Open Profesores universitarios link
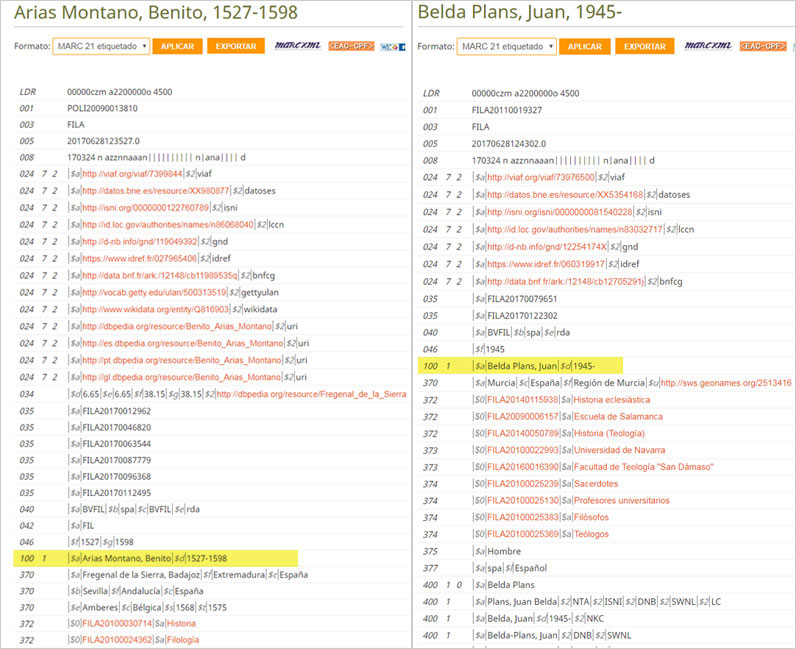 pos(621,500)
